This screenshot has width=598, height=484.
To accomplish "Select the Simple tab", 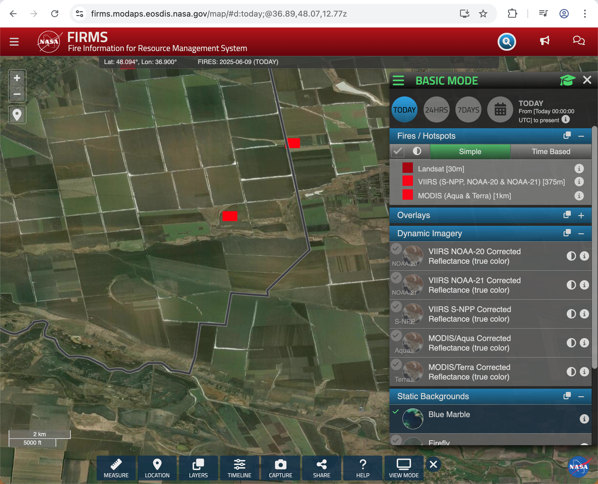I will (470, 151).
